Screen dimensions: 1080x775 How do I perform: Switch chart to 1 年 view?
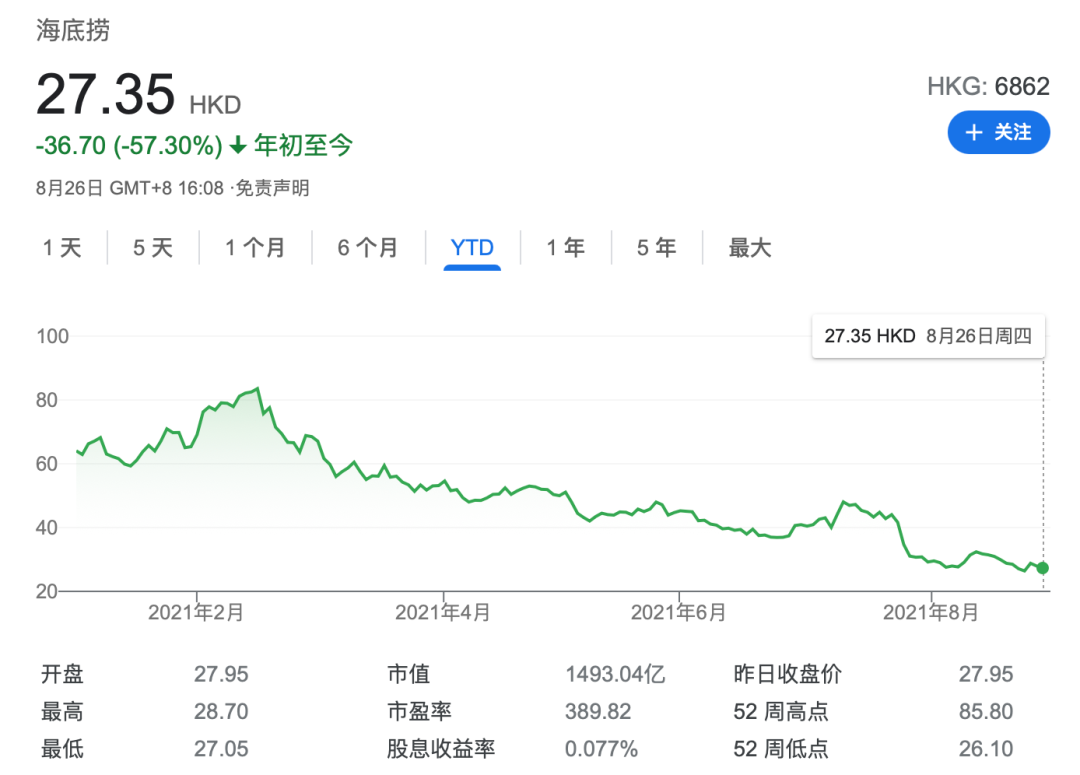tap(565, 247)
